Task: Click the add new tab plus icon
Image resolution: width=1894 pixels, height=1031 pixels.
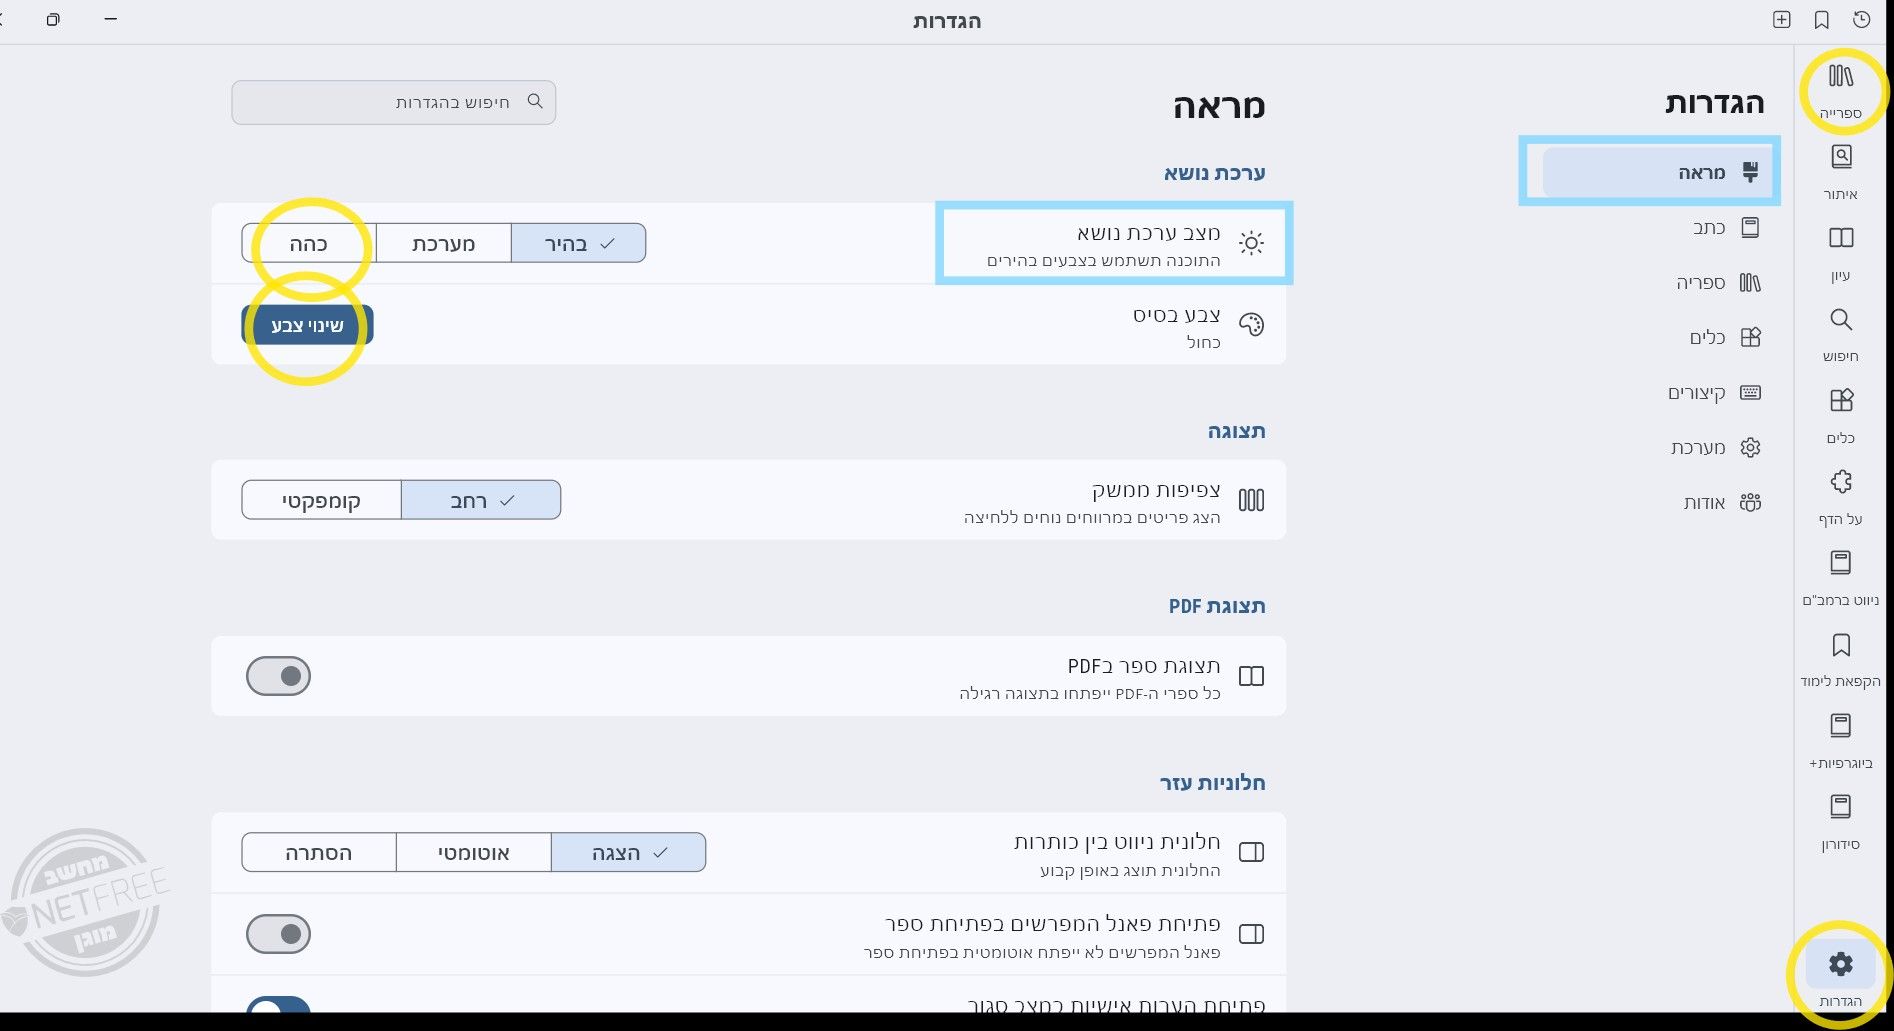Action: point(1781,20)
